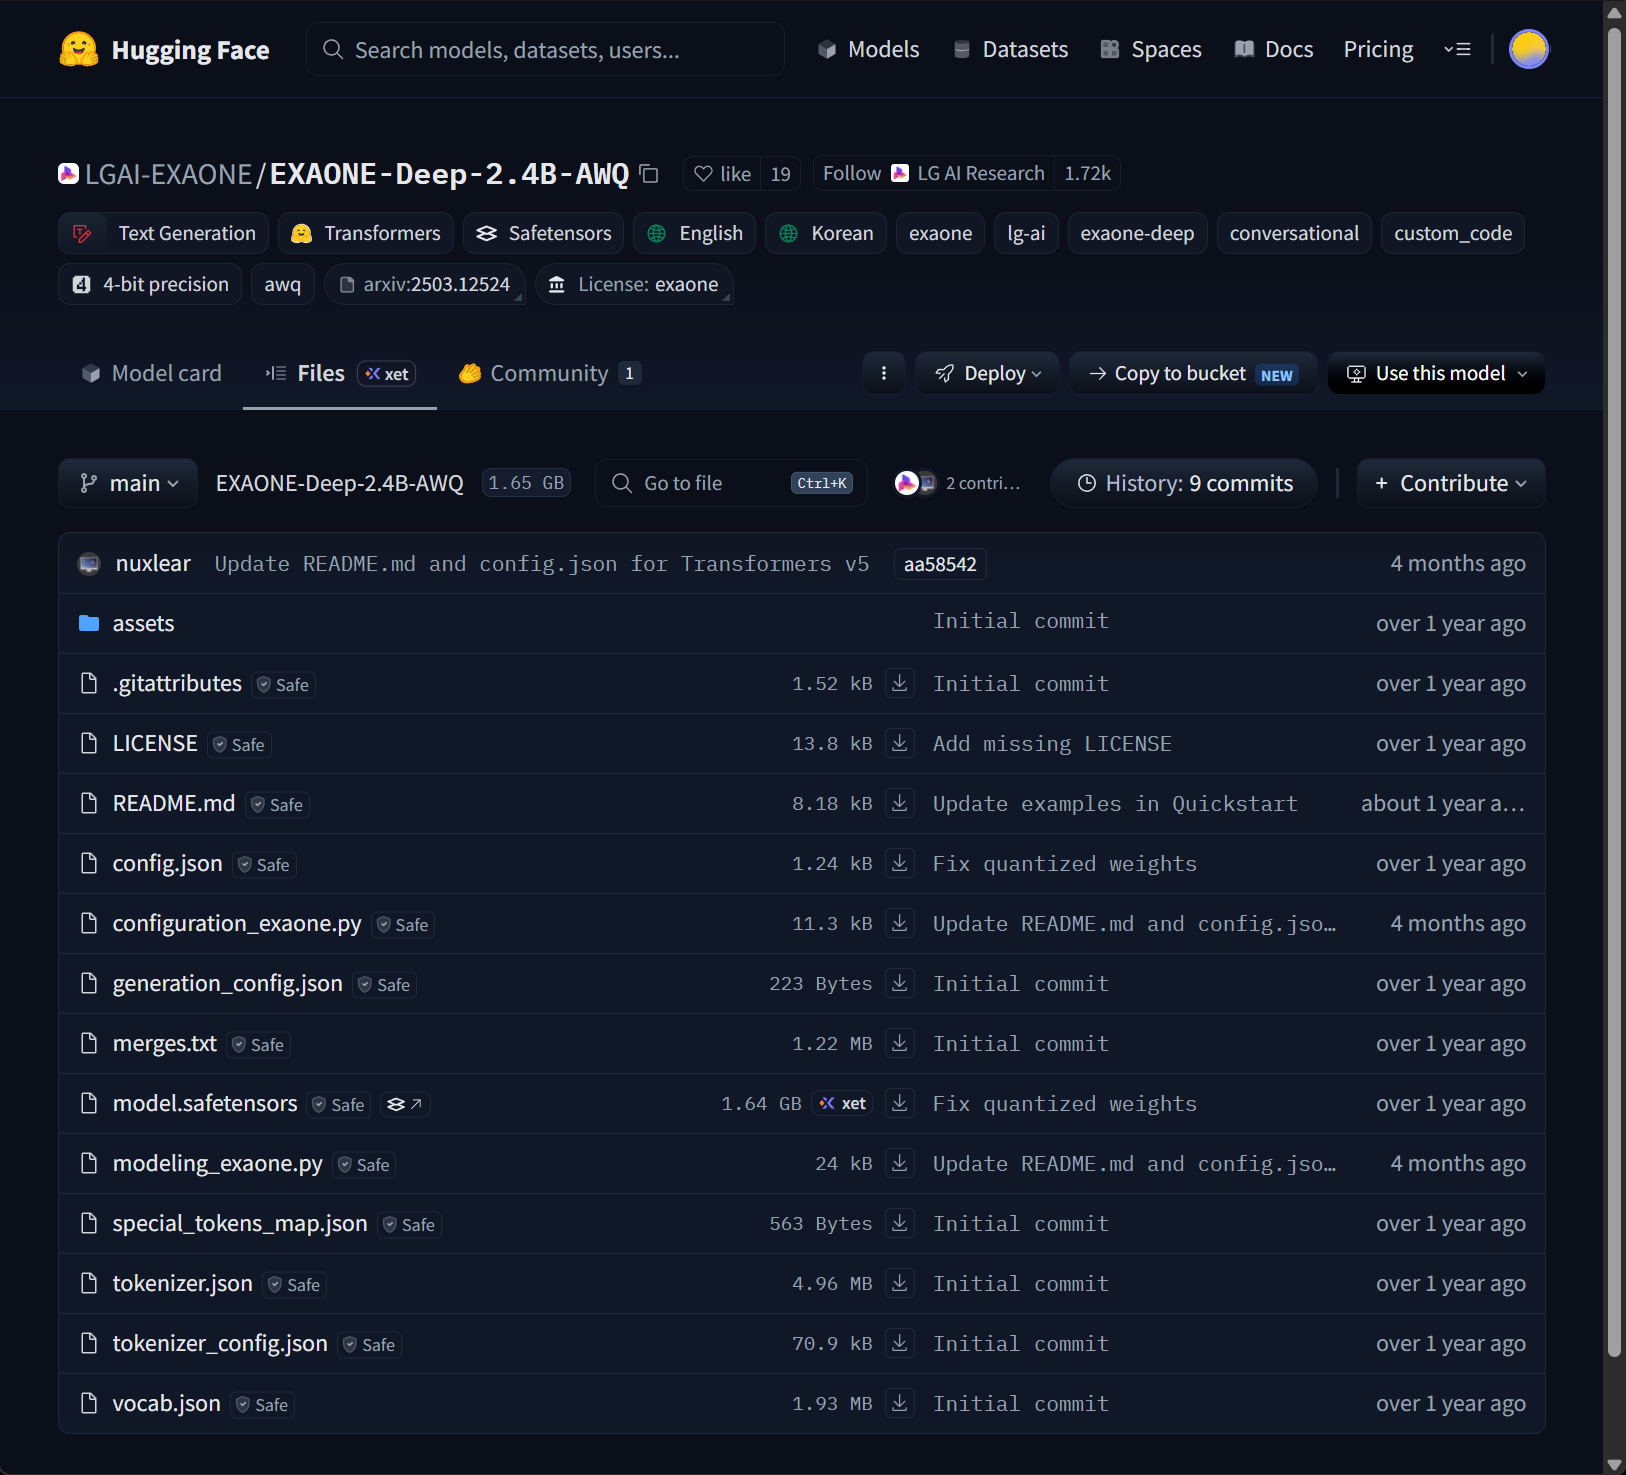The height and width of the screenshot is (1475, 1626).
Task: Click the xet badge on model.safetensors
Action: [x=843, y=1103]
